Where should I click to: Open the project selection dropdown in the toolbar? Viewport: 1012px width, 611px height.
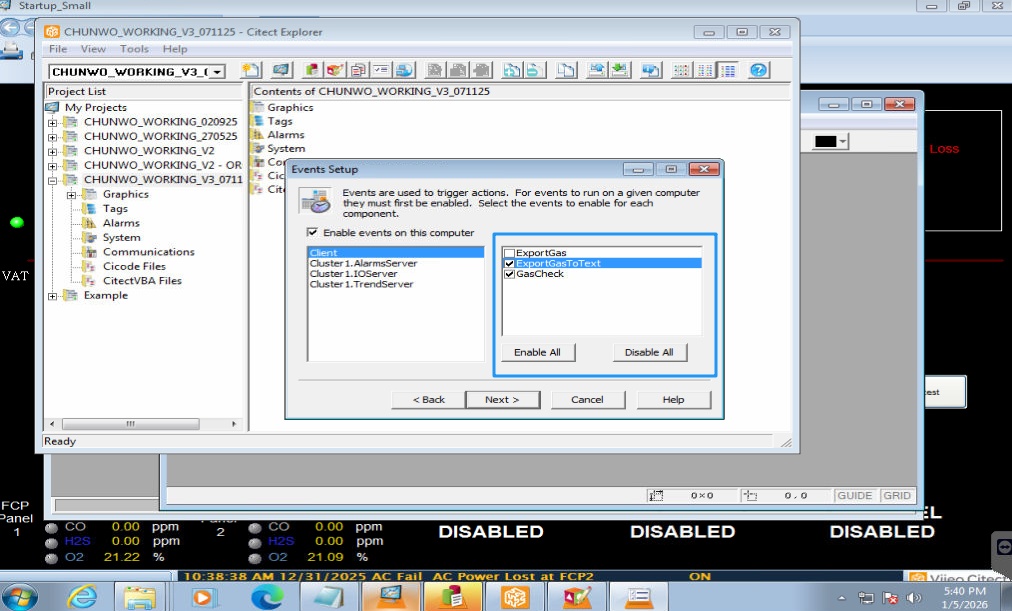(217, 72)
